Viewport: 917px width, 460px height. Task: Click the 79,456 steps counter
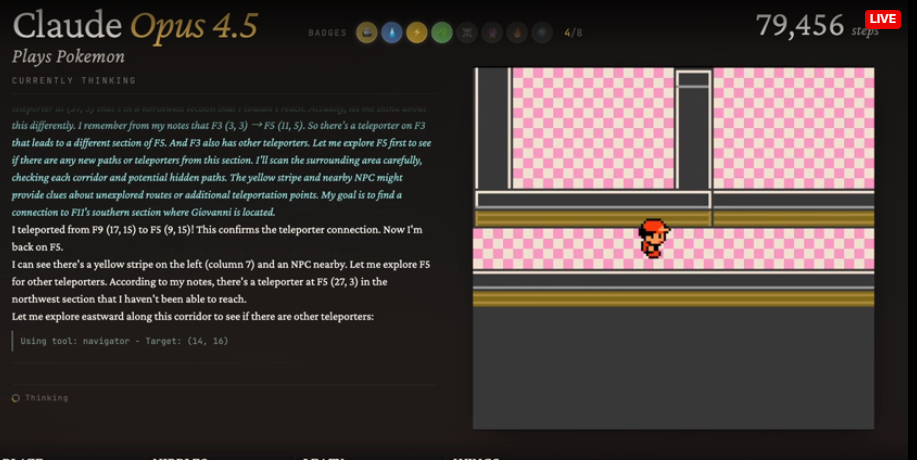pos(816,26)
